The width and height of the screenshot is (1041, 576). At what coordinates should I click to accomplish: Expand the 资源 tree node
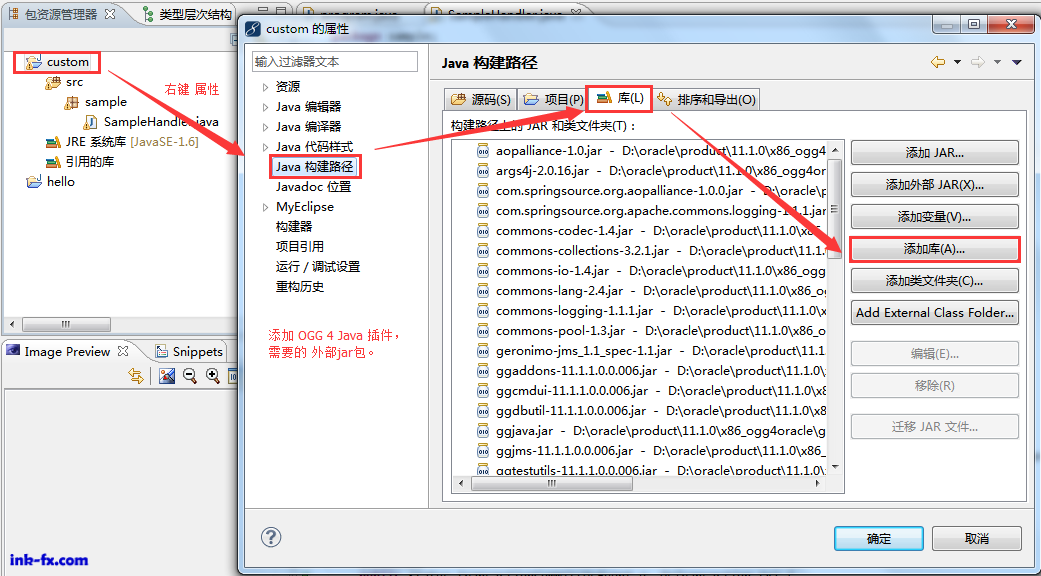pos(265,87)
